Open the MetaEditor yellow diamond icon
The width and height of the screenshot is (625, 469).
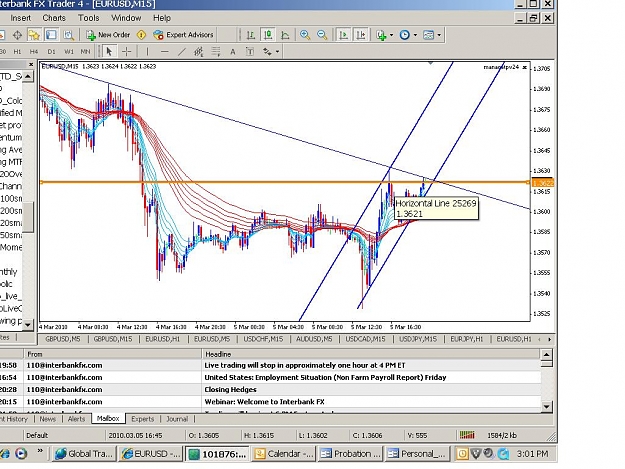141,35
